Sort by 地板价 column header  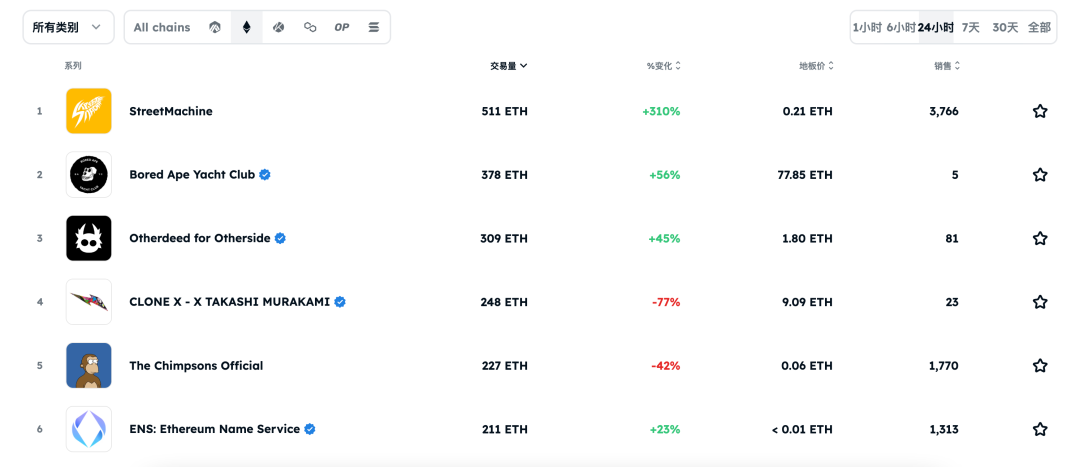(x=816, y=66)
